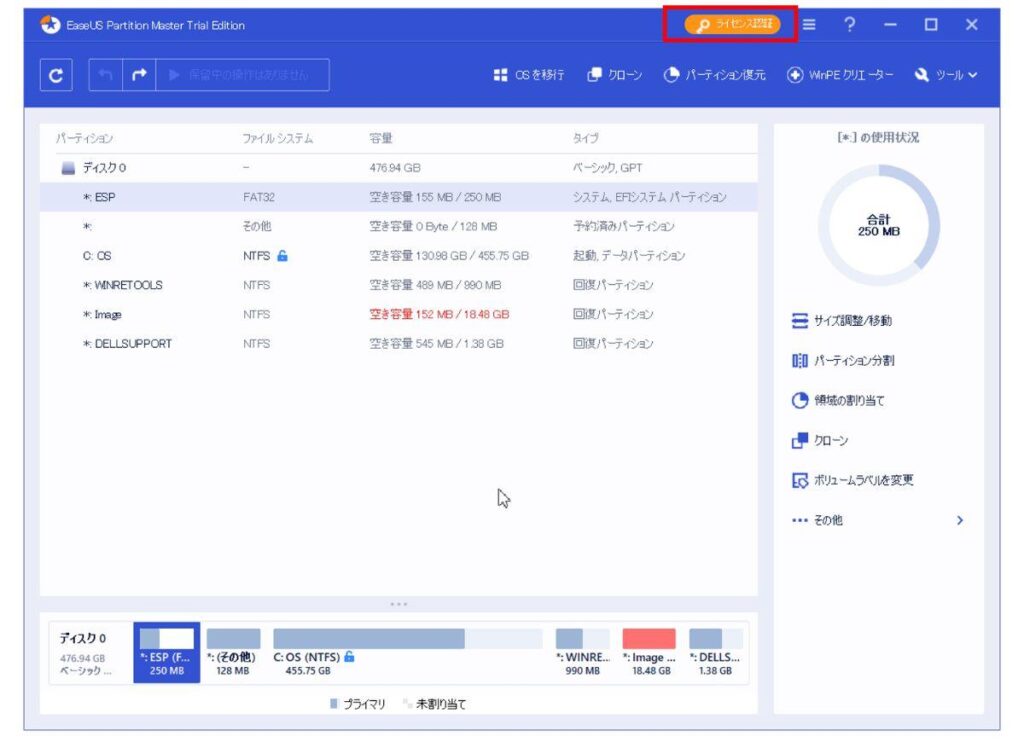Select WINRE 990 MB block in disk map
The height and width of the screenshot is (754, 1024).
pyautogui.click(x=583, y=652)
